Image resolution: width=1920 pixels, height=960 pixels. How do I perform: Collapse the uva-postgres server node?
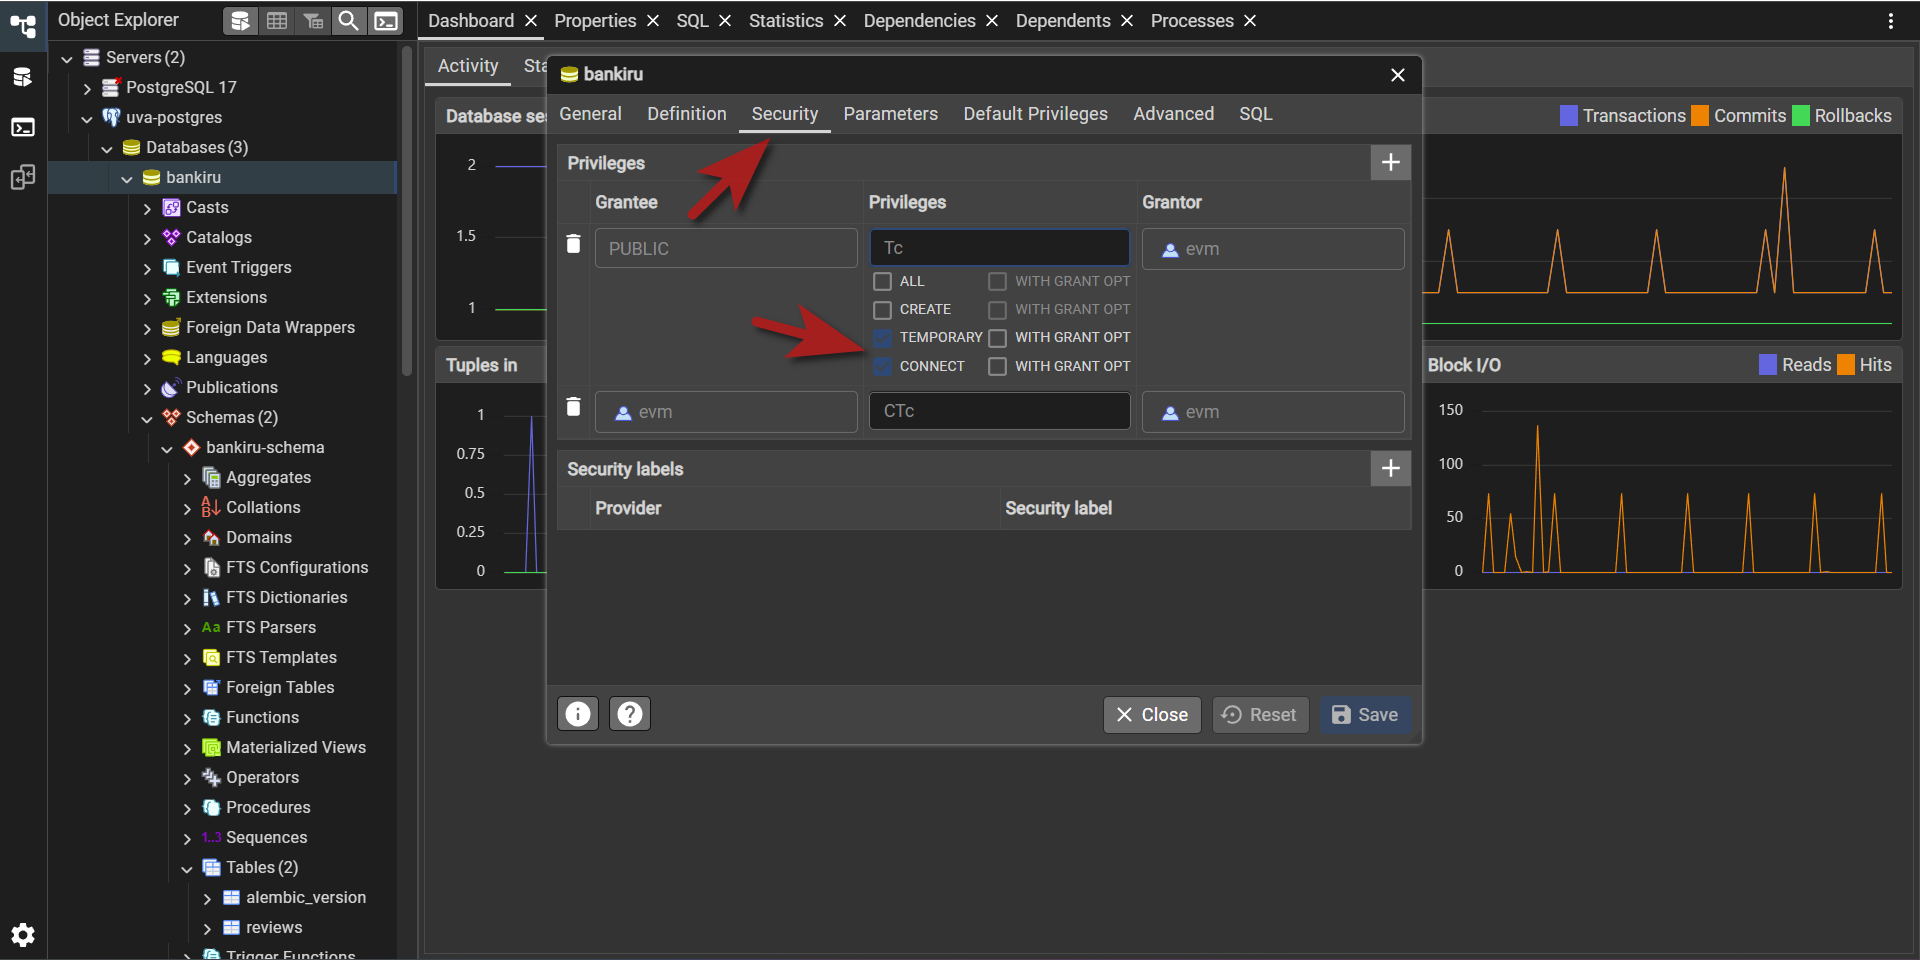pyautogui.click(x=87, y=118)
